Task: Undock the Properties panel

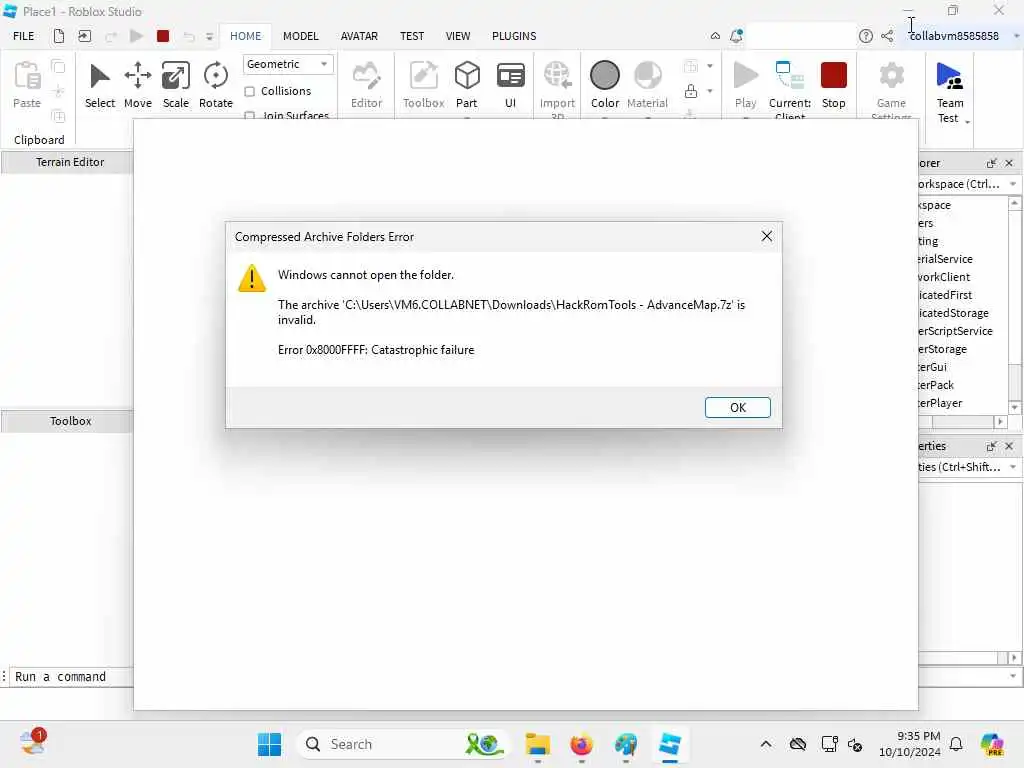Action: [x=991, y=446]
